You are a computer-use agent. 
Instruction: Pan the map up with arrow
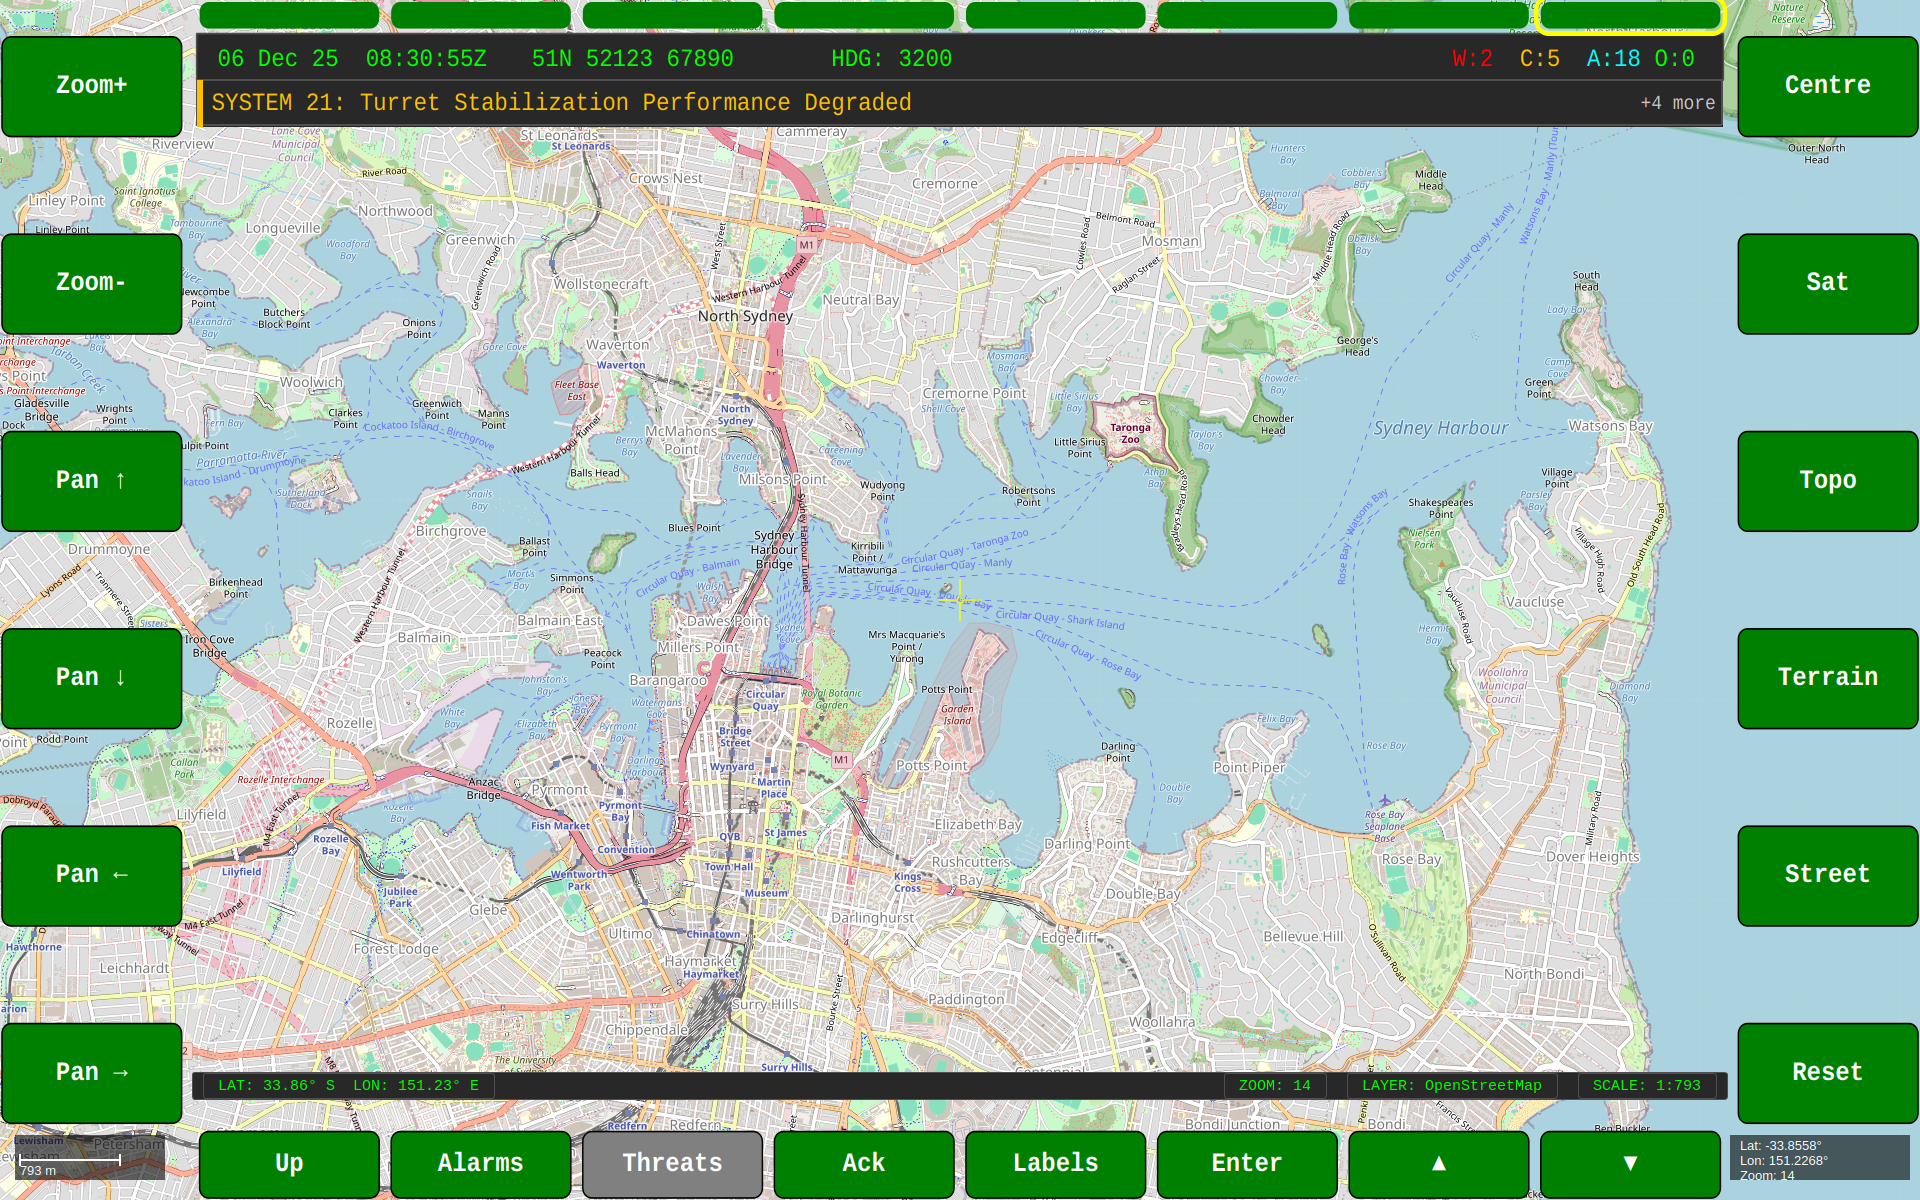91,481
